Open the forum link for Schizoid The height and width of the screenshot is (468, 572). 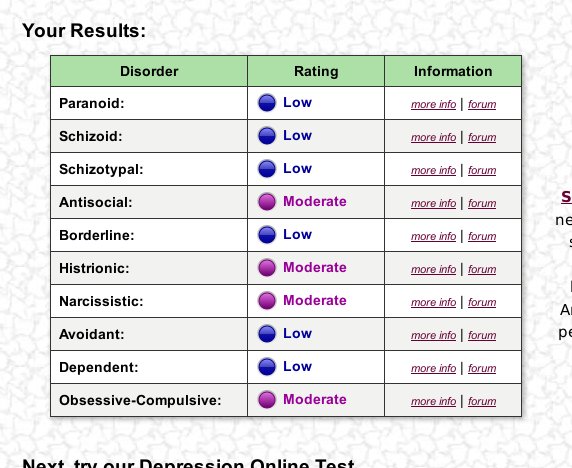[482, 137]
